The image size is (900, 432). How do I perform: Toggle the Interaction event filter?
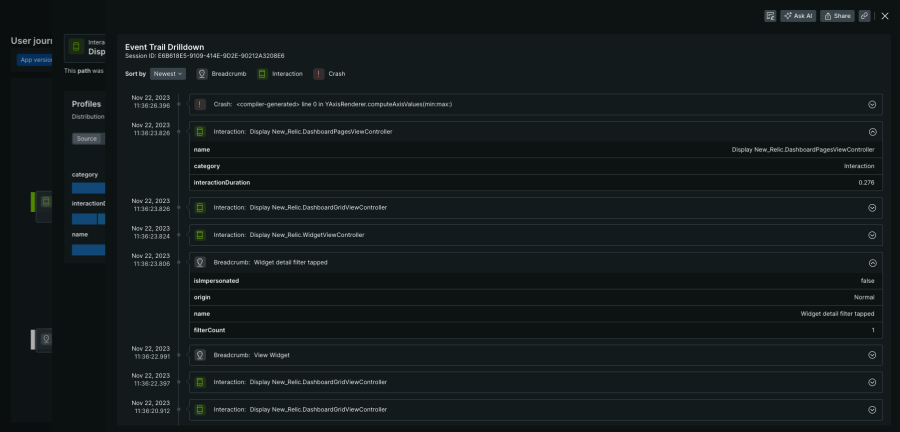tap(281, 74)
